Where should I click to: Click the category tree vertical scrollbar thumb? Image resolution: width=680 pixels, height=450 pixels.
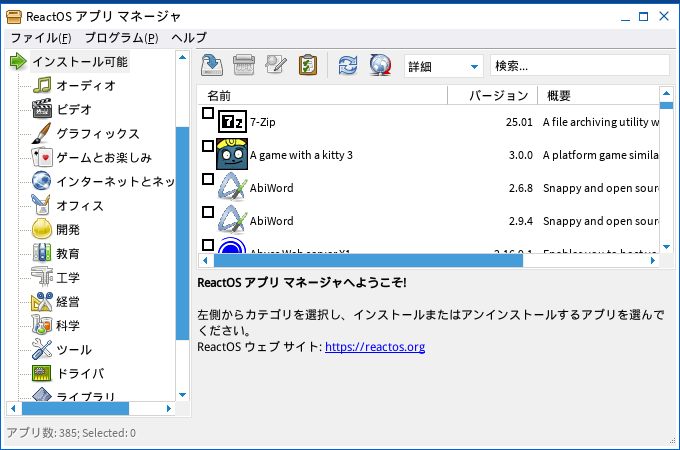coord(183,233)
